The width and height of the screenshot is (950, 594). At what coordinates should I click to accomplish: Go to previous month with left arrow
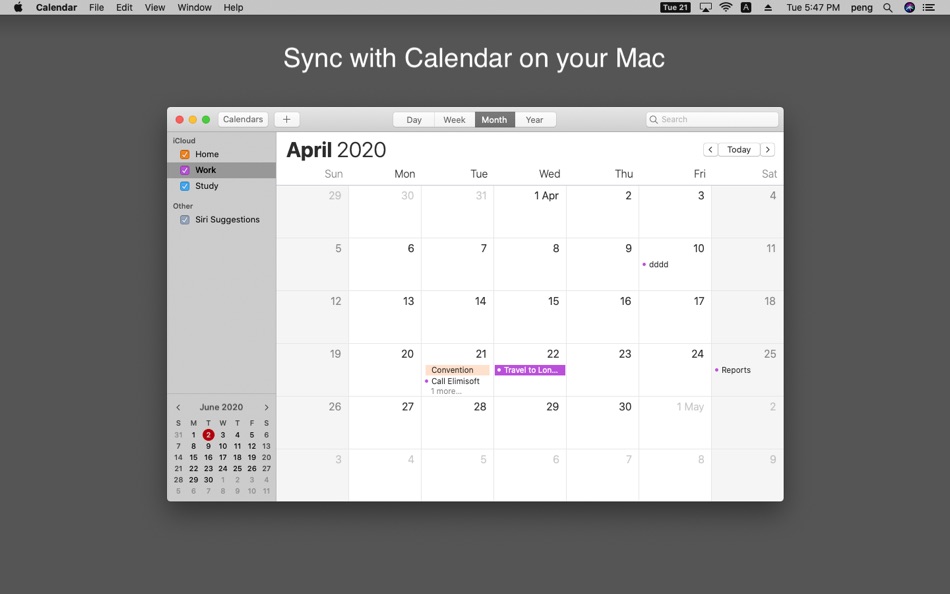(x=710, y=150)
